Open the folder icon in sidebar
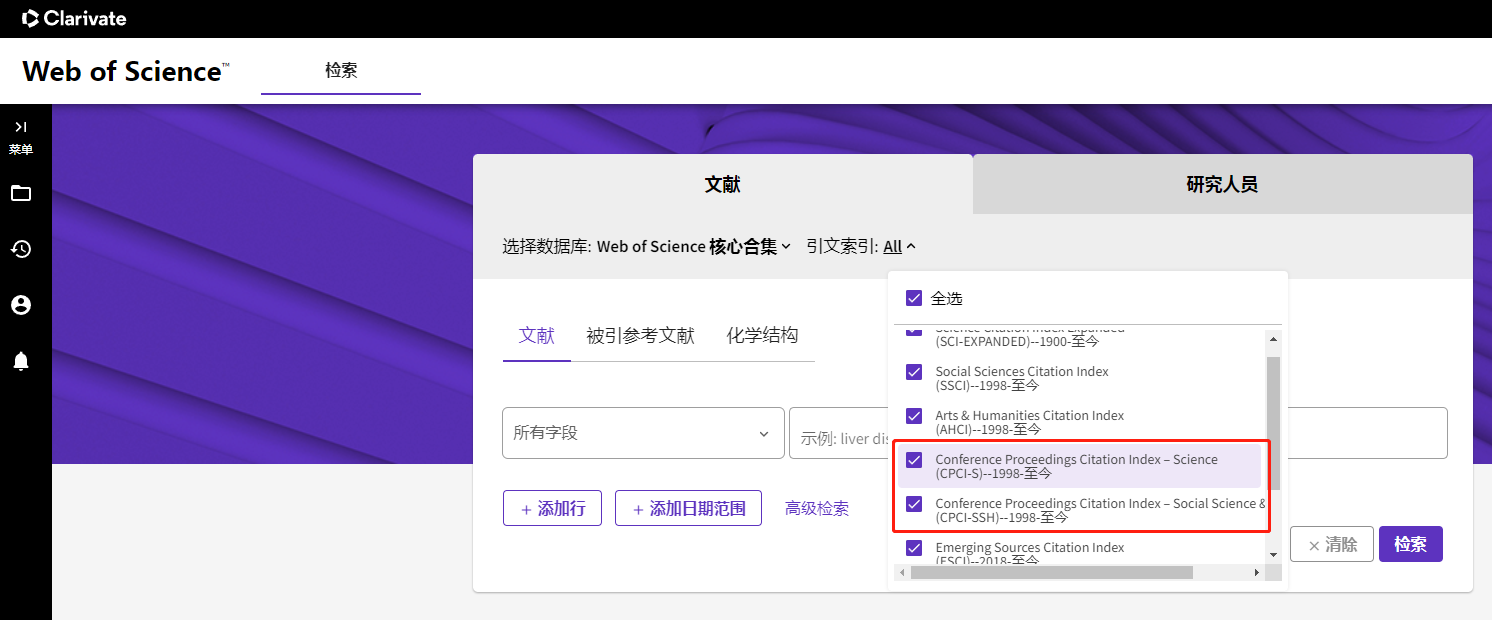Screen dimensions: 1492x620 [20, 193]
